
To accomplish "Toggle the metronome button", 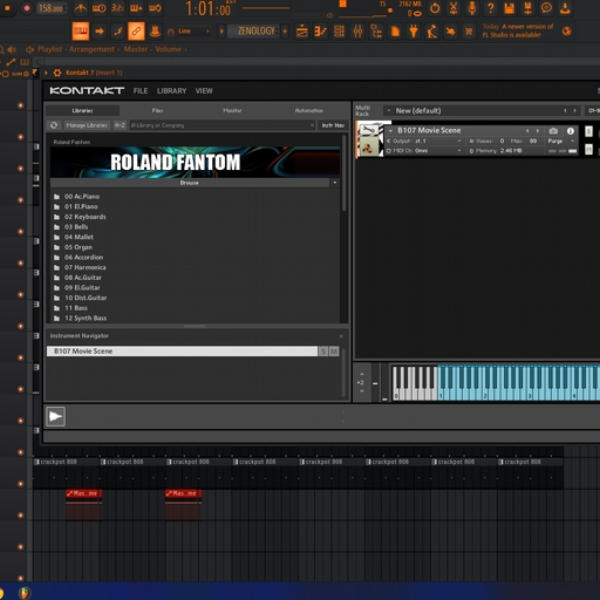I will click(80, 8).
